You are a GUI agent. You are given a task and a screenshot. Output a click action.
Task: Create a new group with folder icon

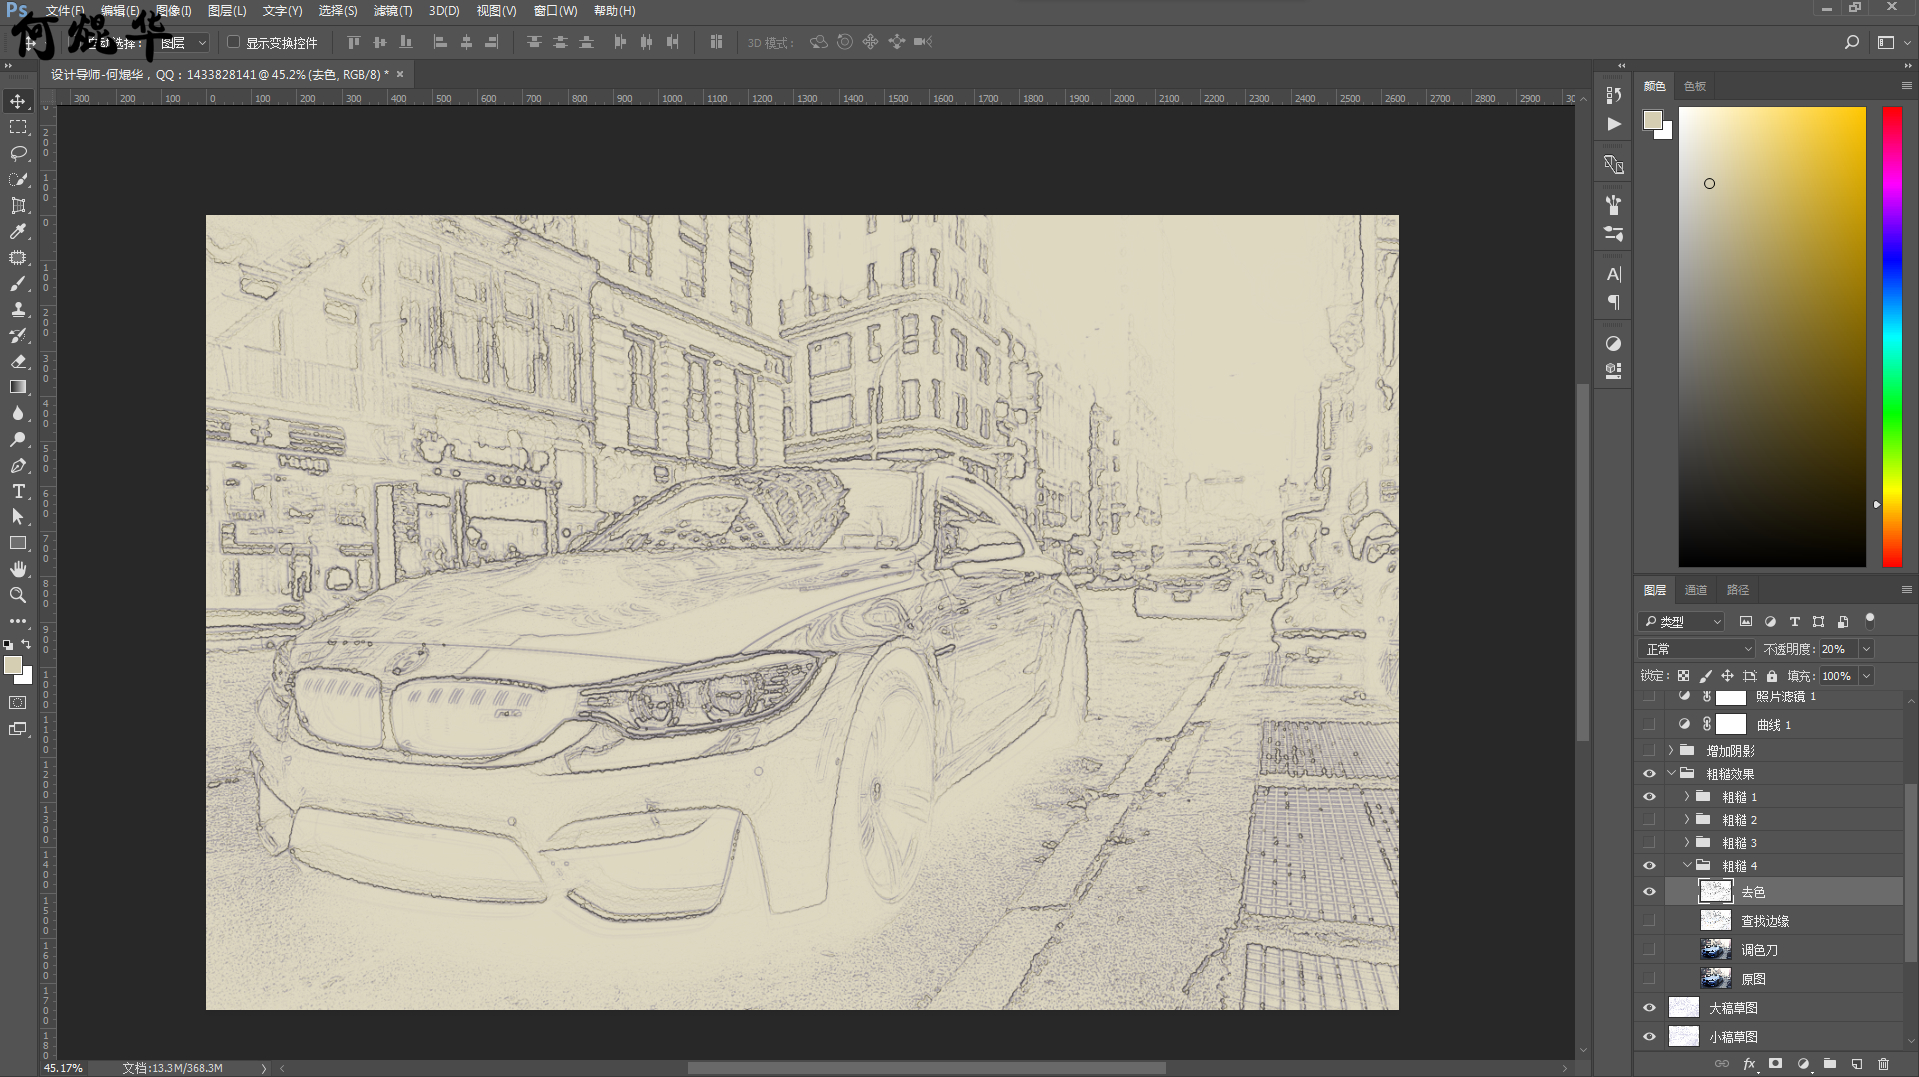(x=1830, y=1064)
